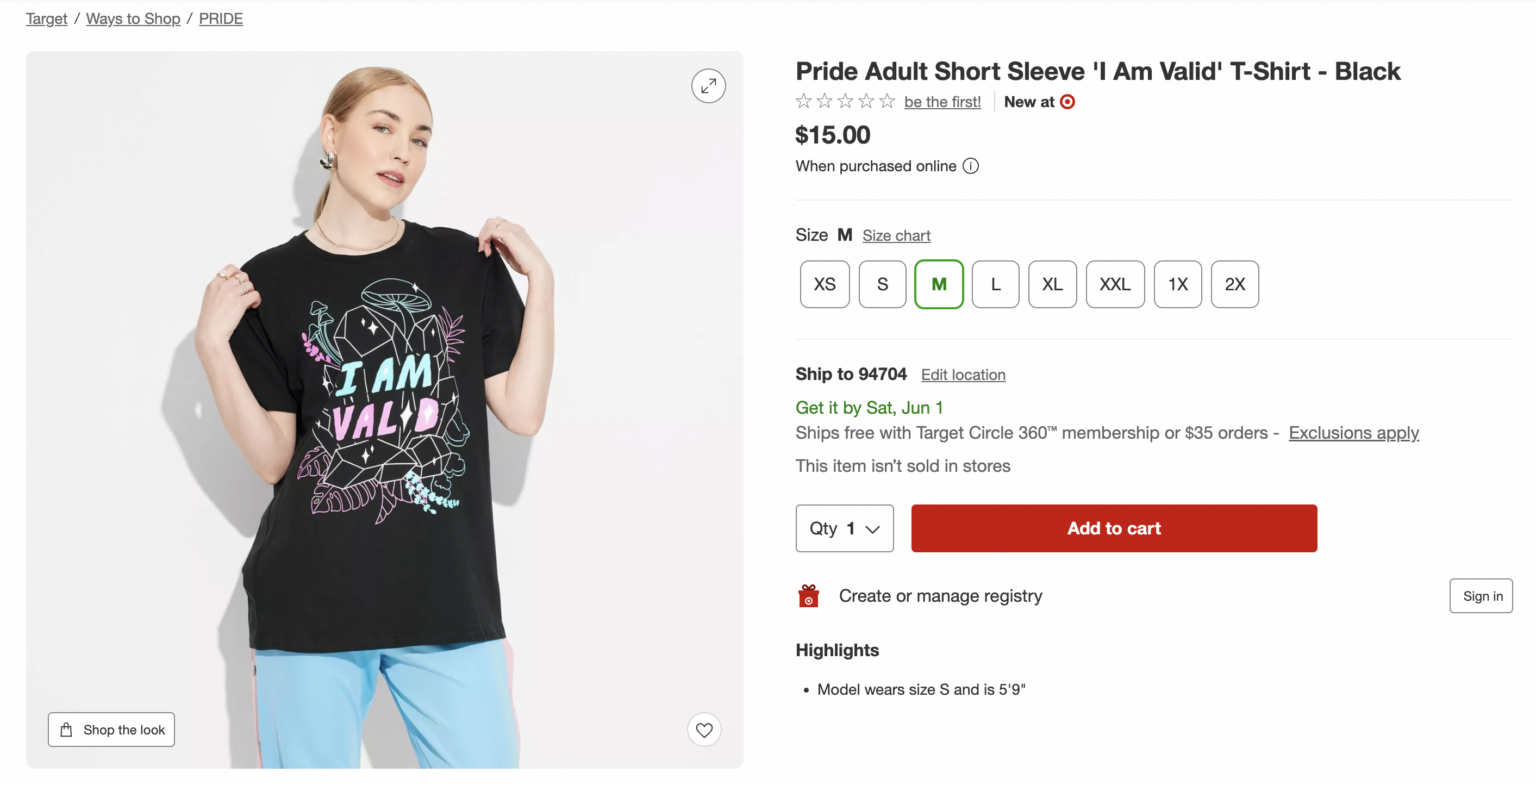Click the Edit location link
Viewport: 1536px width, 785px height.
pyautogui.click(x=963, y=375)
